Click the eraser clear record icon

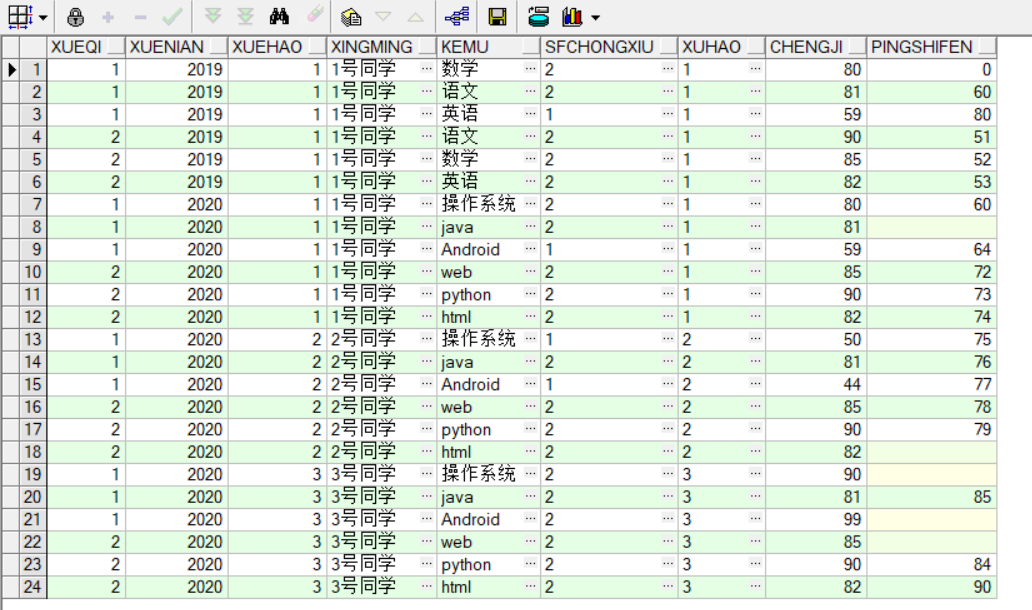tap(315, 15)
